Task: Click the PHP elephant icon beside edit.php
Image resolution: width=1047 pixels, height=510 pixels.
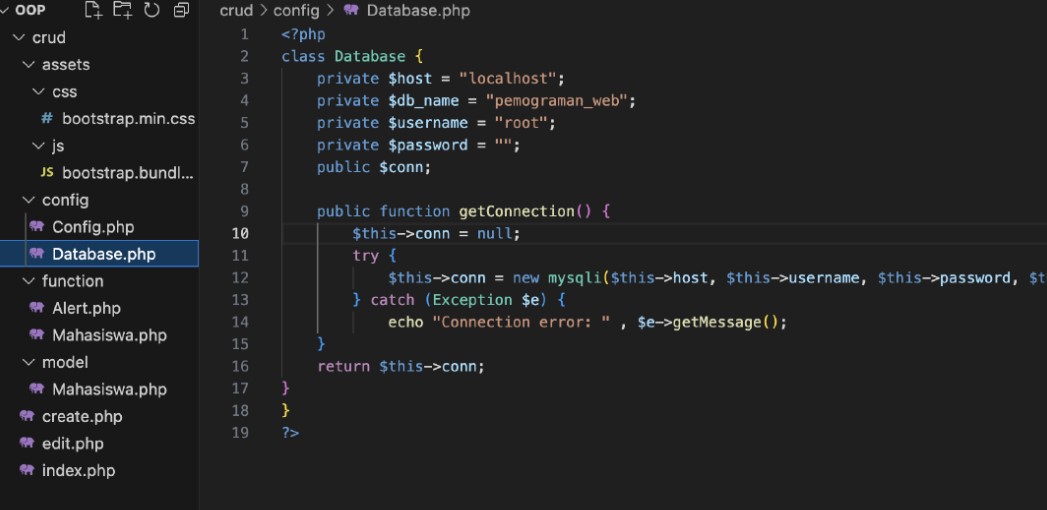Action: pos(27,443)
